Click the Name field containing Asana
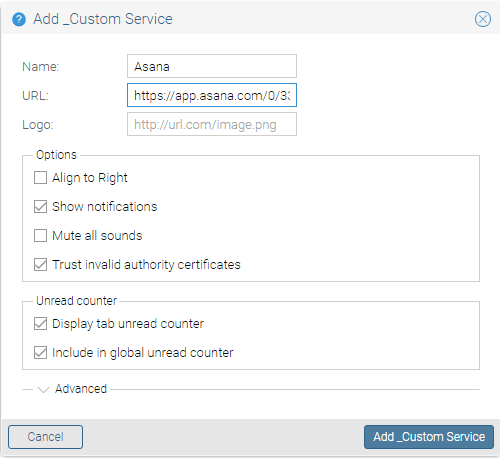This screenshot has width=500, height=458. click(x=212, y=66)
